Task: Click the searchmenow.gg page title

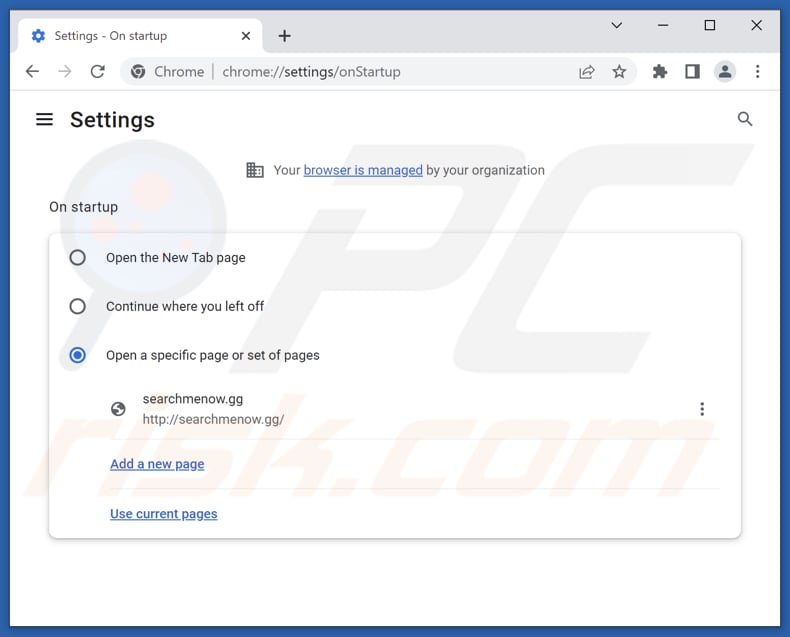Action: 192,399
